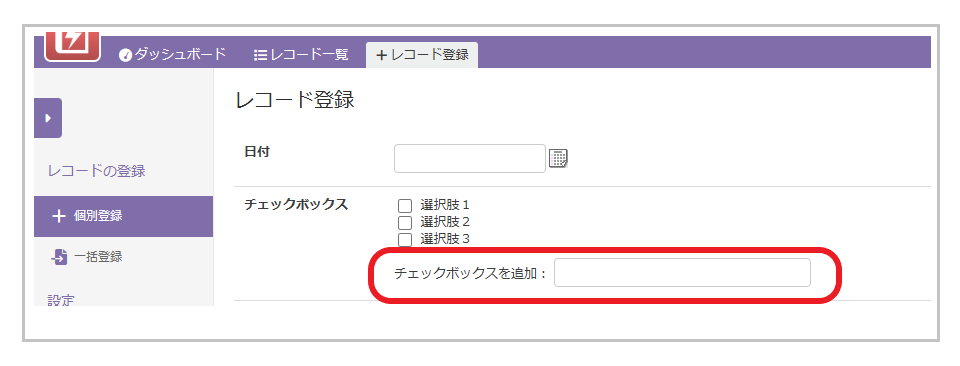
Task: Focus the 日付 date input field
Action: tap(470, 159)
